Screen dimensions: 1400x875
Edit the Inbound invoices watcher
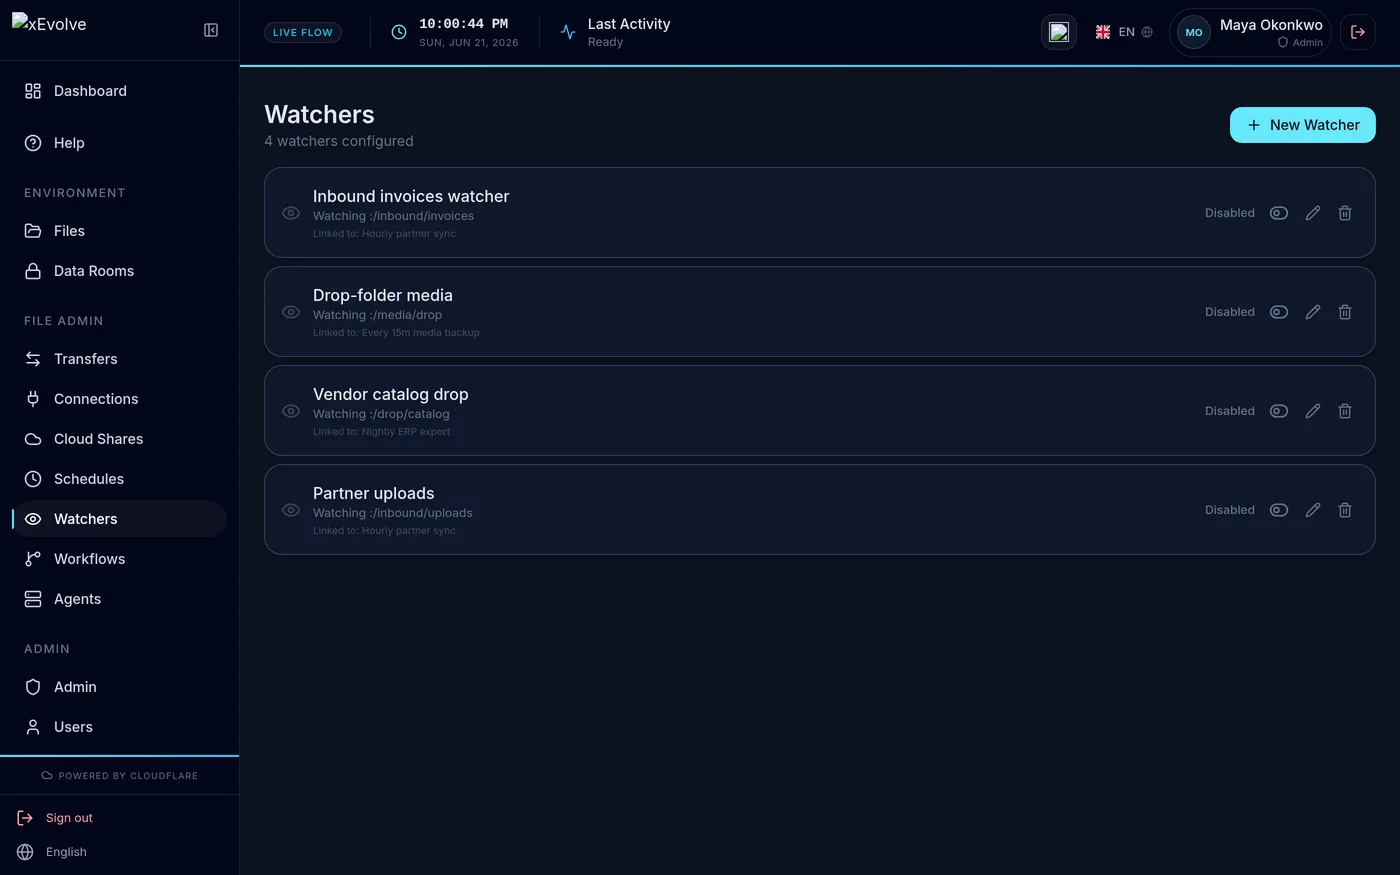point(1313,213)
